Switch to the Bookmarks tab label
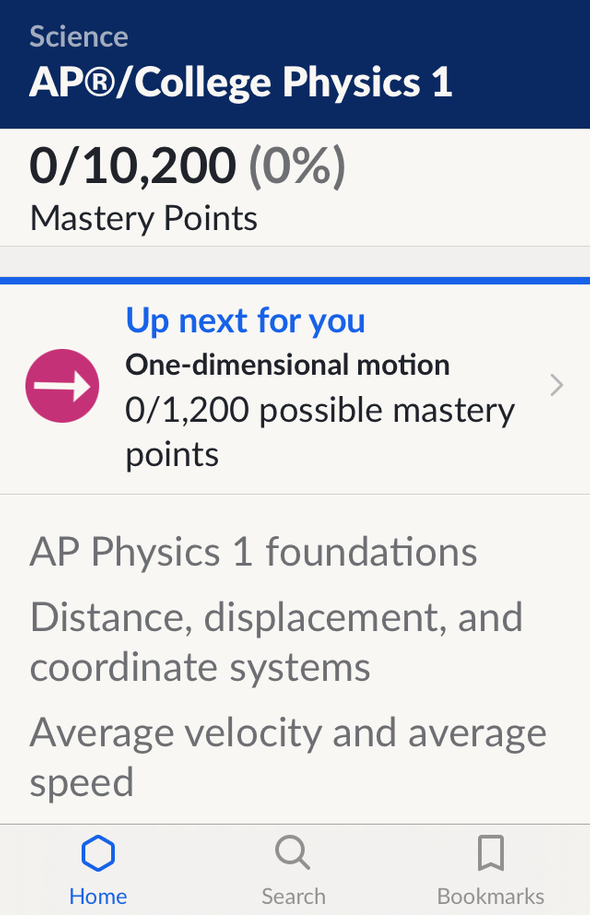 (491, 896)
